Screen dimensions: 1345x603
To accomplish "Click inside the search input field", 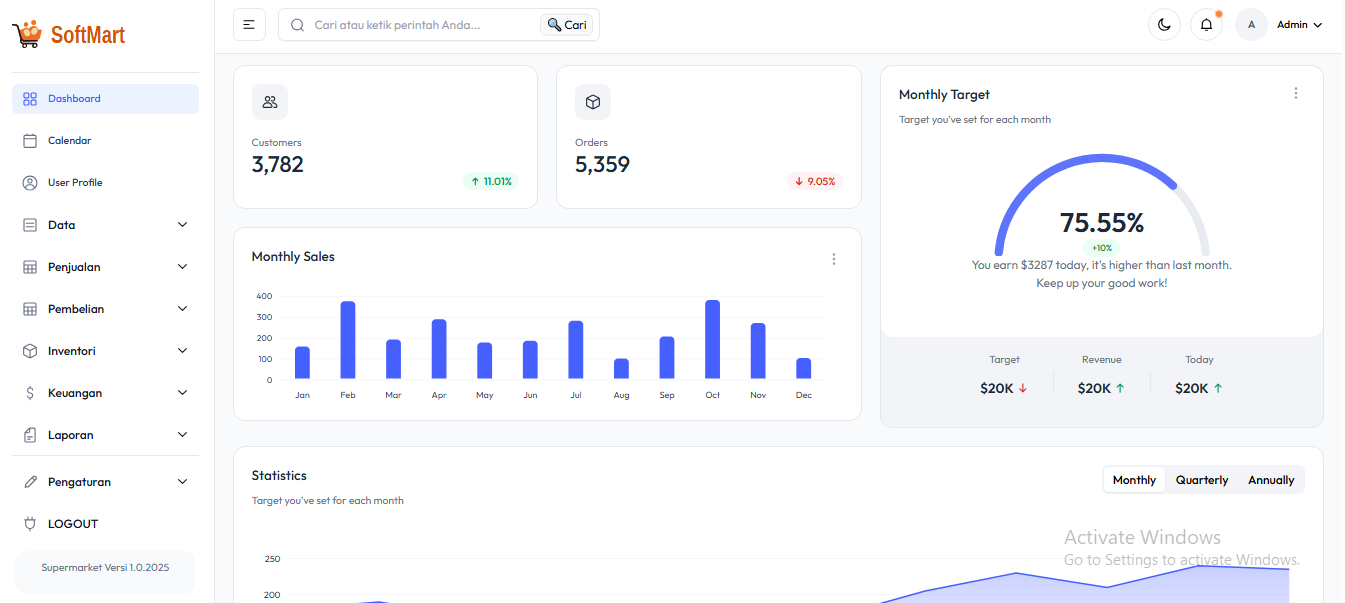I will (x=410, y=24).
